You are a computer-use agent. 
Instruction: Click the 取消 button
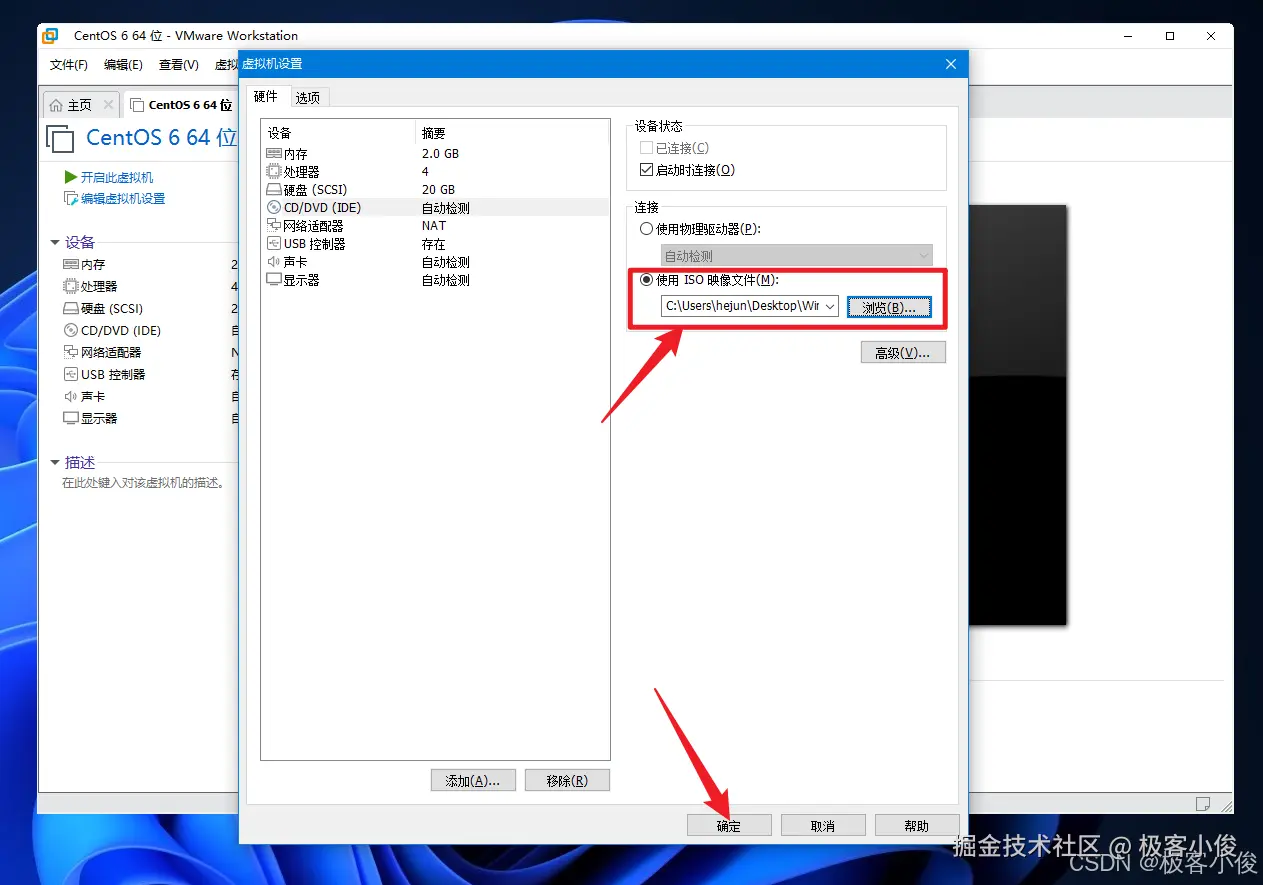click(823, 826)
